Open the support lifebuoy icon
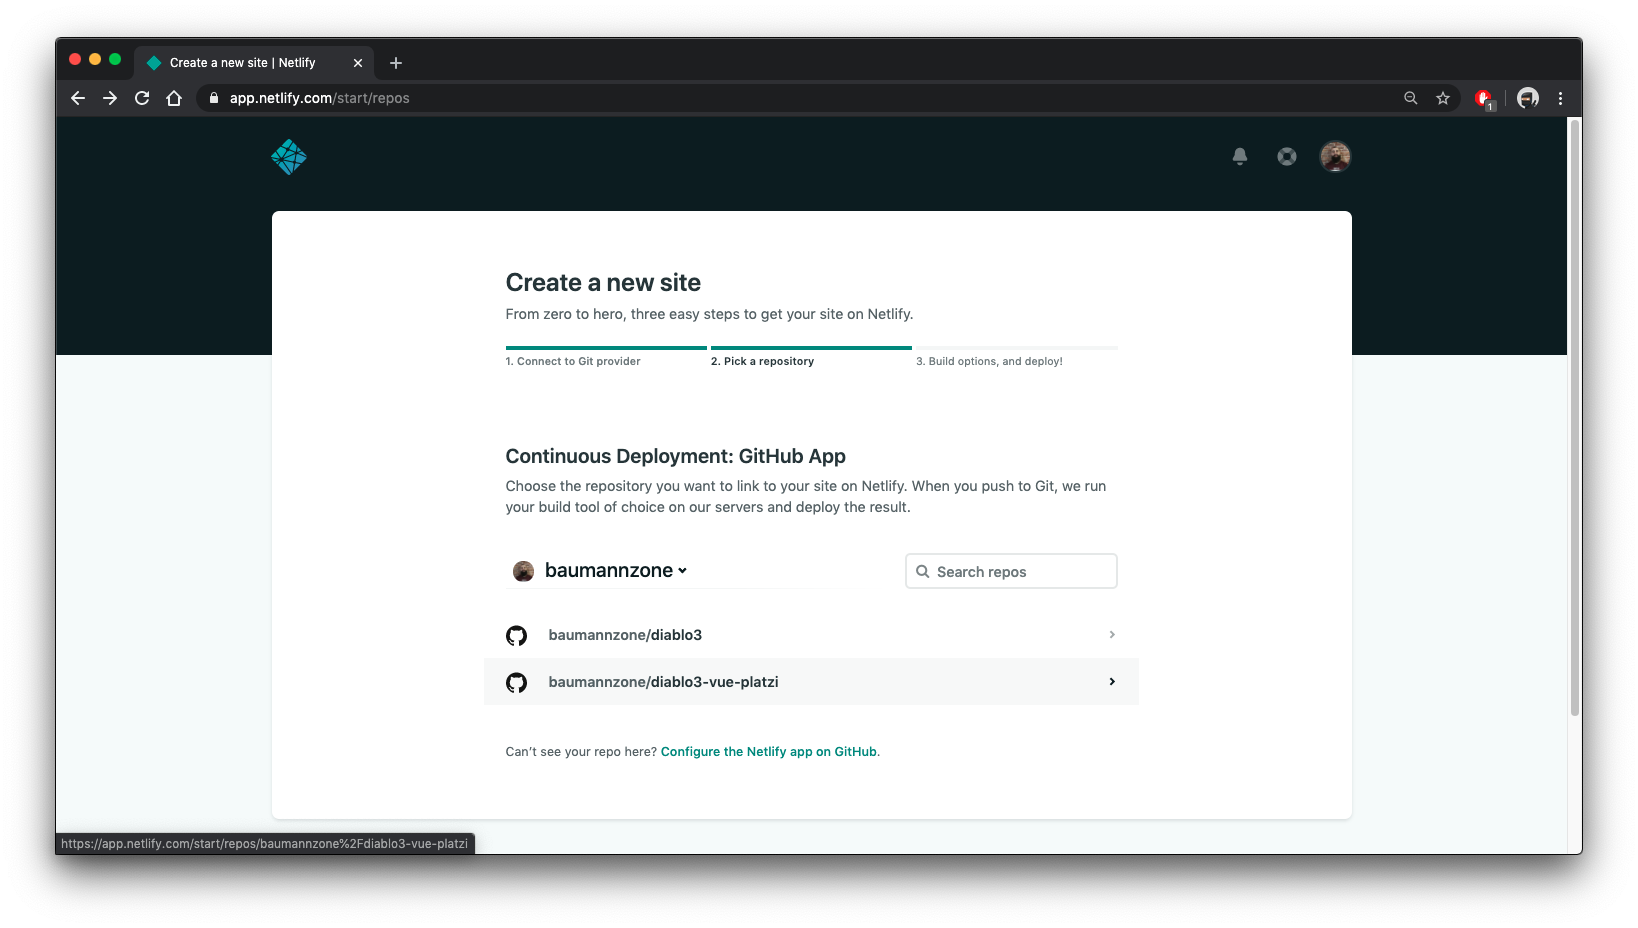 pos(1287,156)
